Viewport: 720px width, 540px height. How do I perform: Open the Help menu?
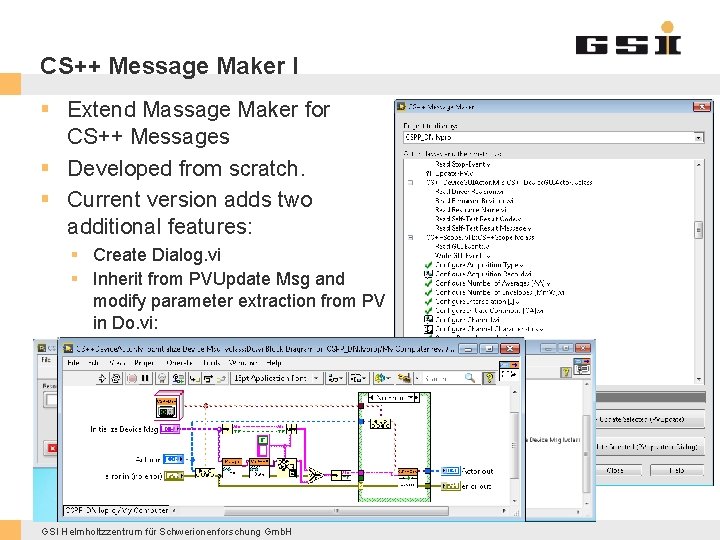click(x=274, y=363)
